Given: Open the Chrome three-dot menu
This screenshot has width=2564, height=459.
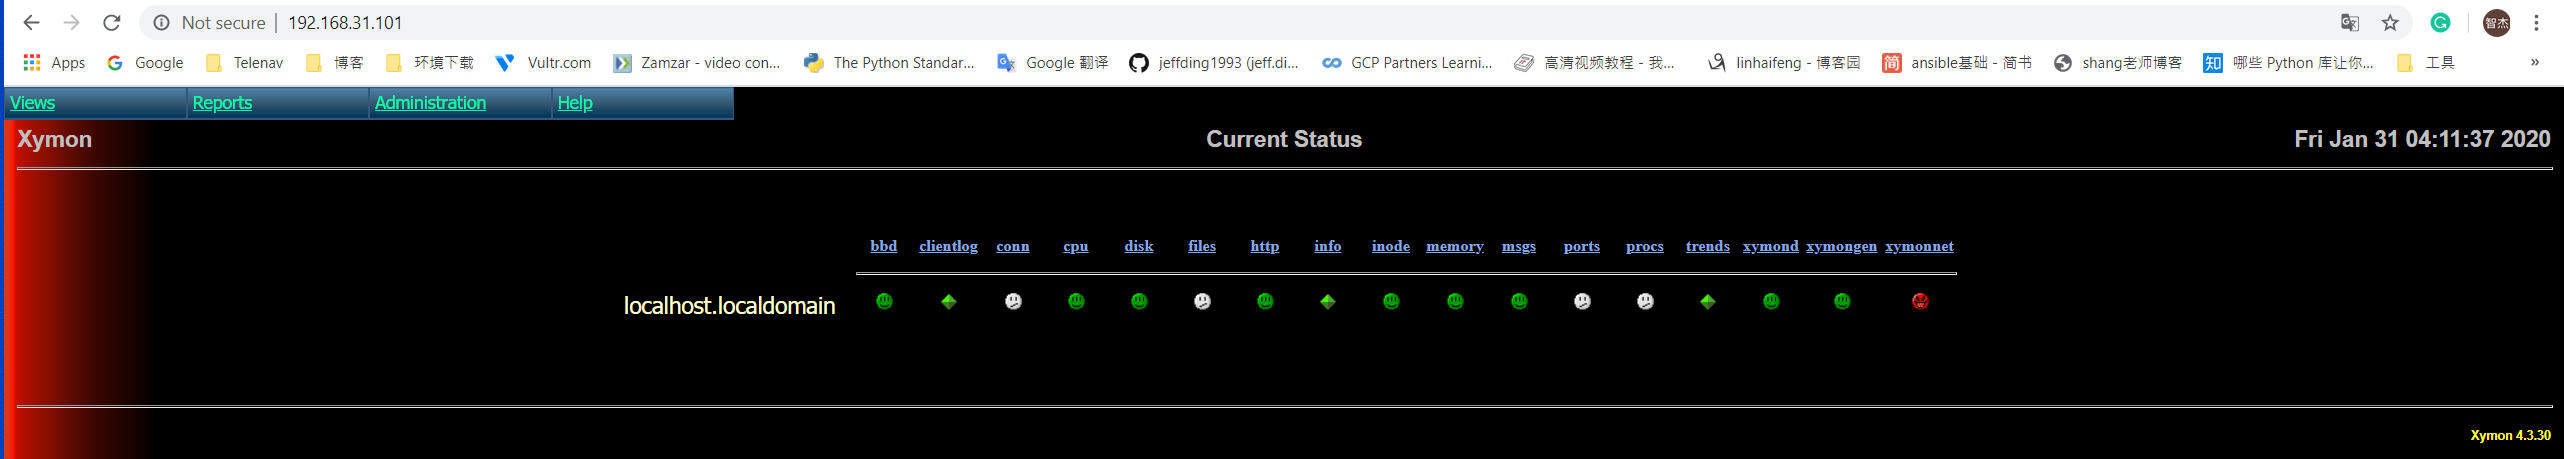Looking at the screenshot, I should pyautogui.click(x=2536, y=22).
